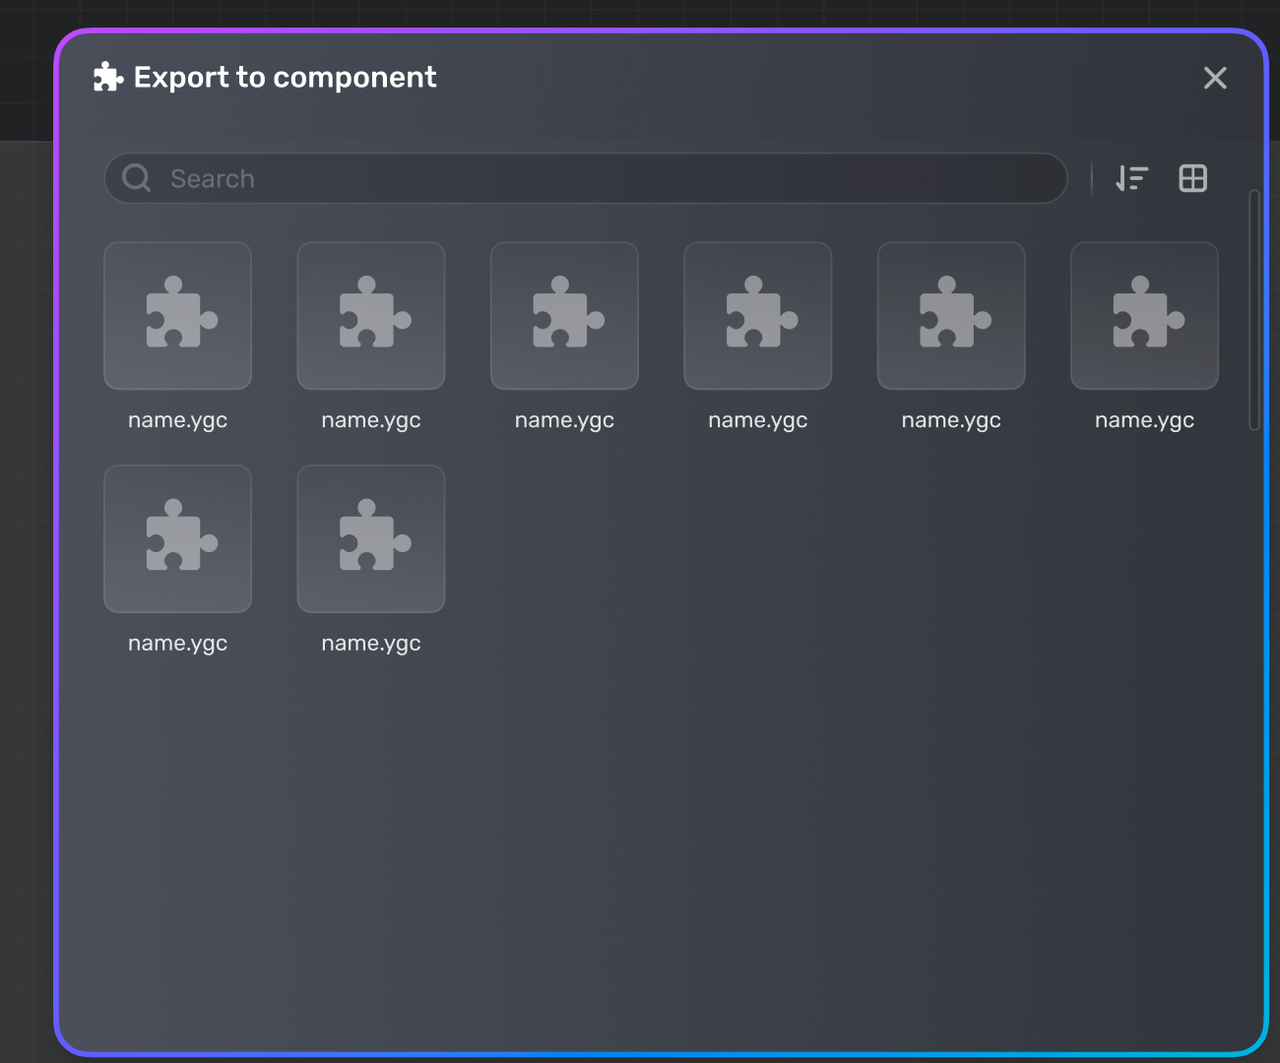1280x1063 pixels.
Task: Click name.ygc label under second bottom-row thumbnail
Action: (371, 643)
